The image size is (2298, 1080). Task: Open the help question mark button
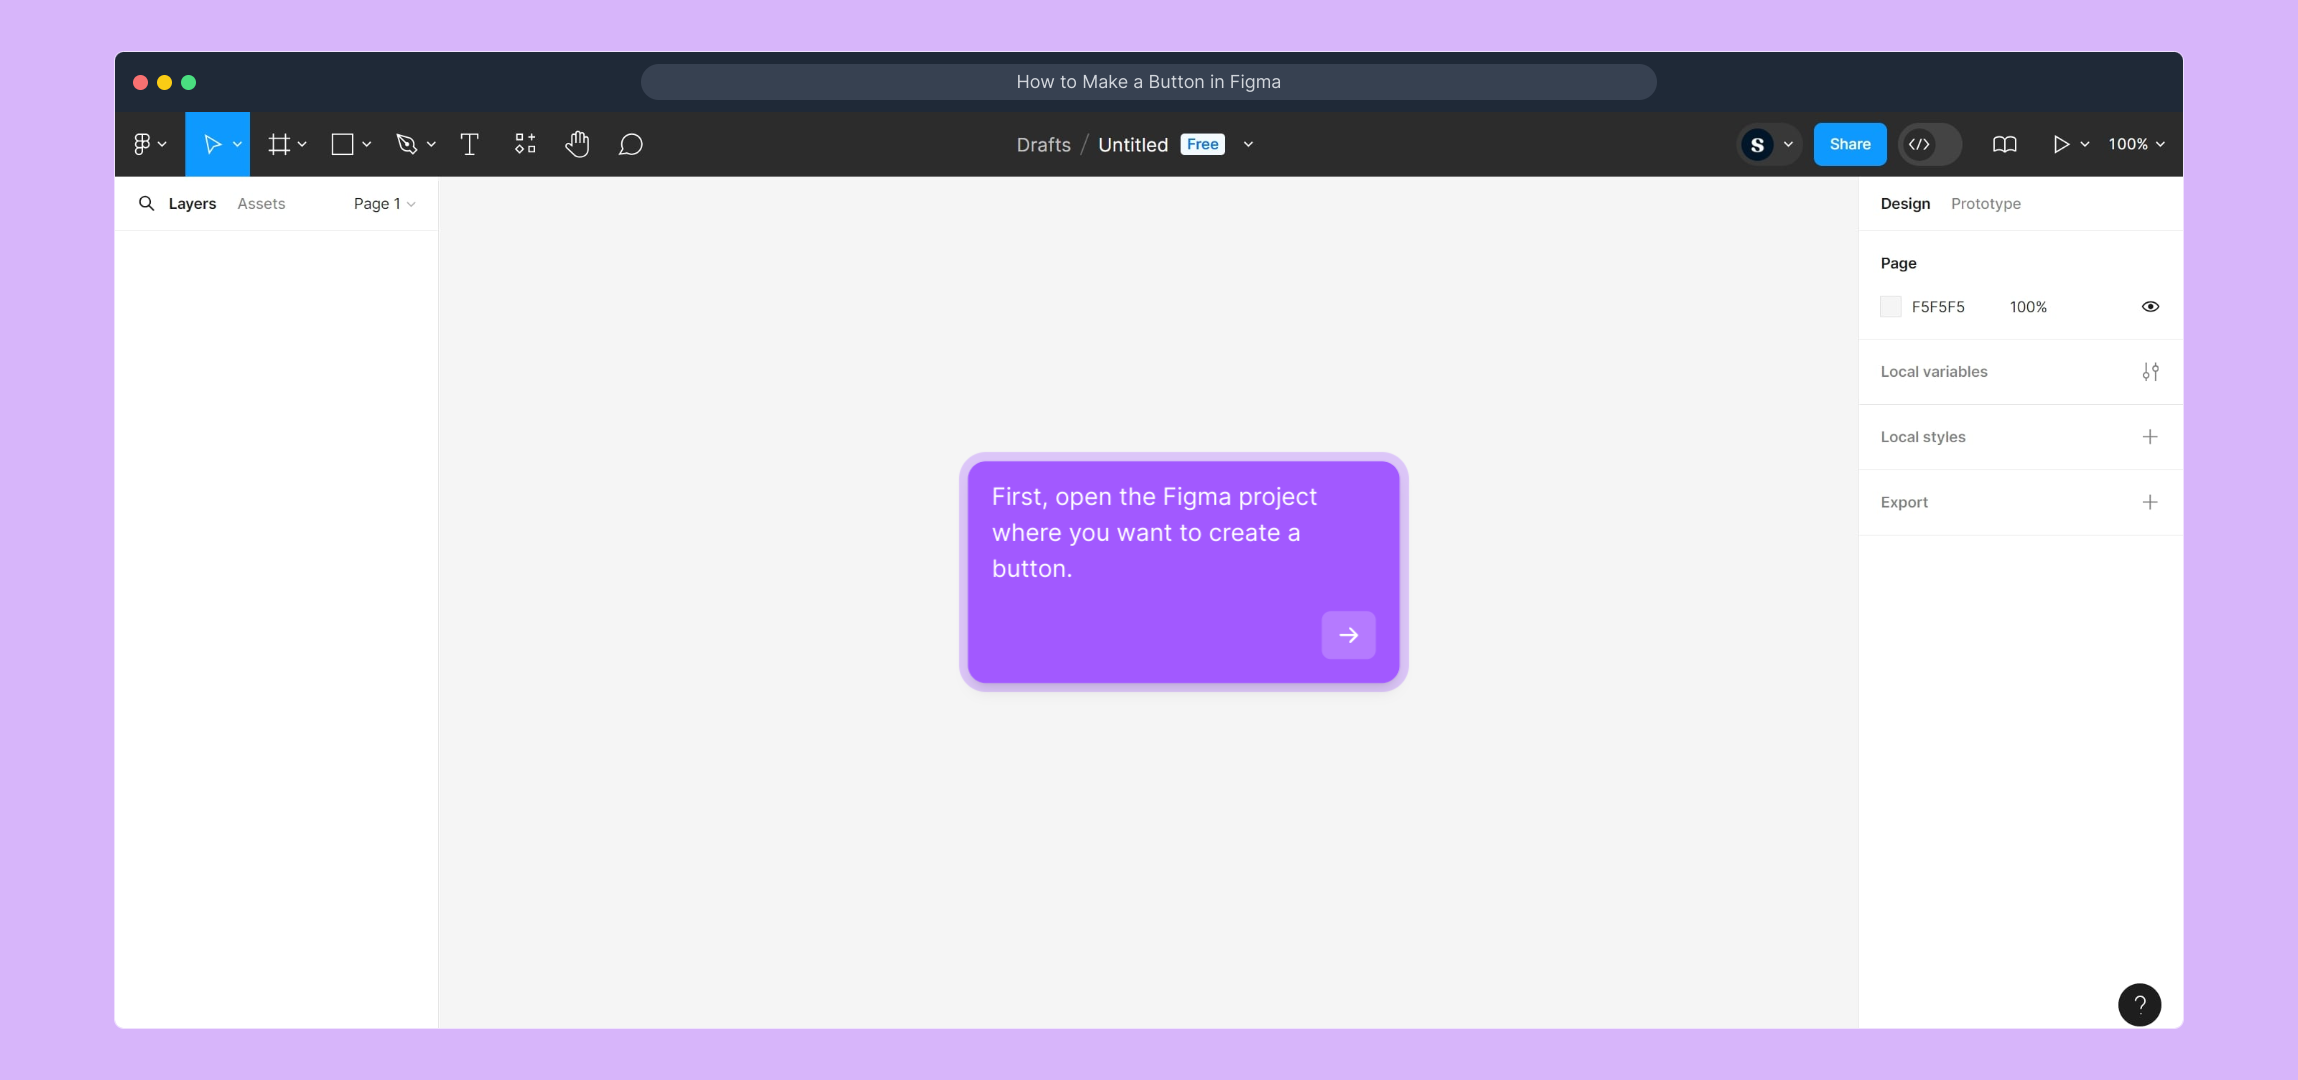point(2139,1004)
